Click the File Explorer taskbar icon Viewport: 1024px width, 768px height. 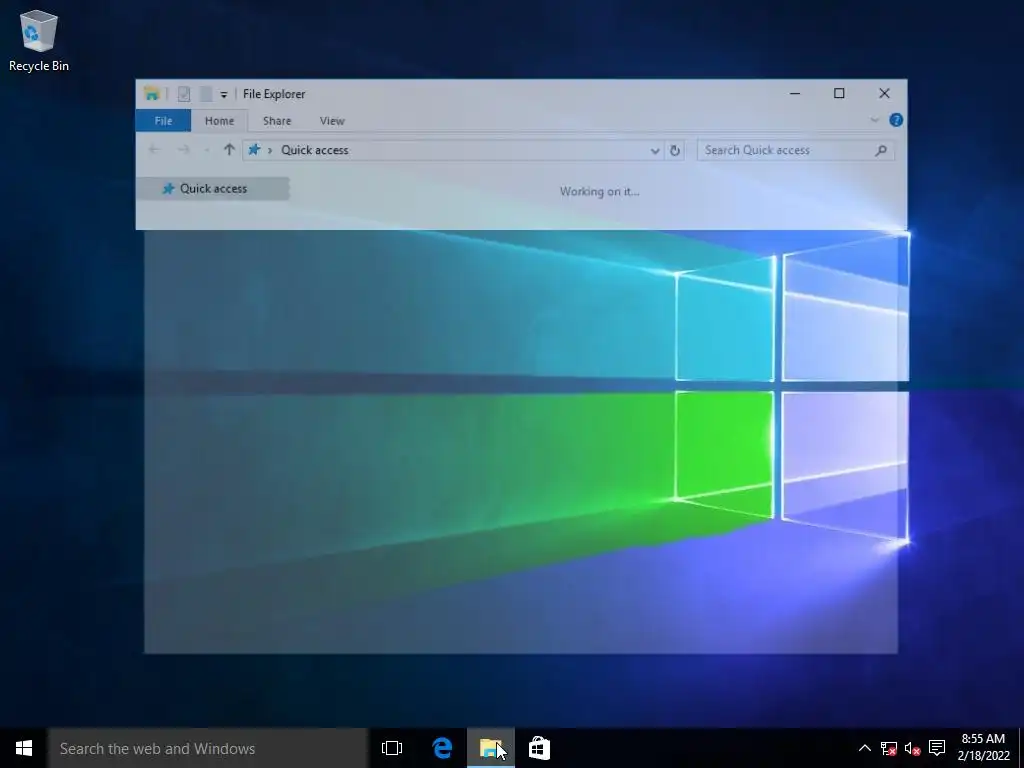[x=491, y=748]
